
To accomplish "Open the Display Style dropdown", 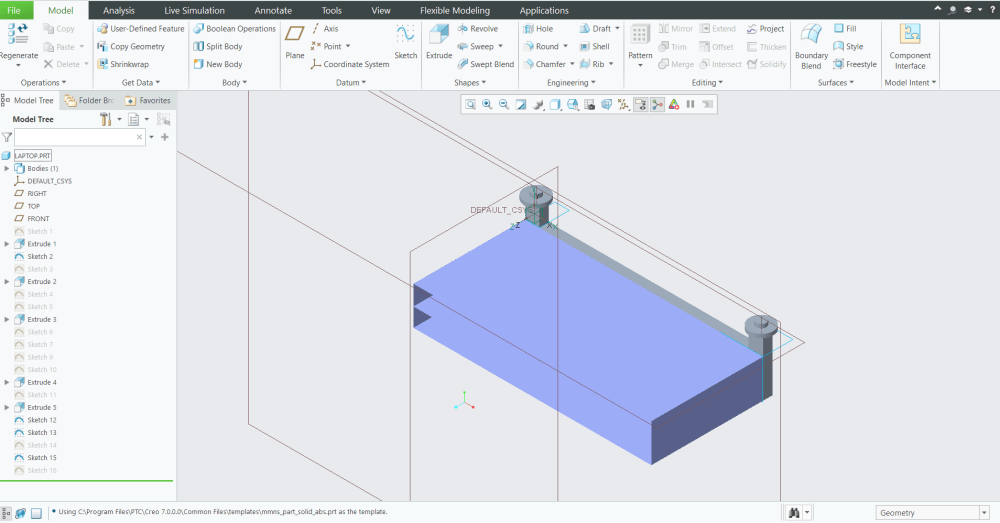I will 555,105.
